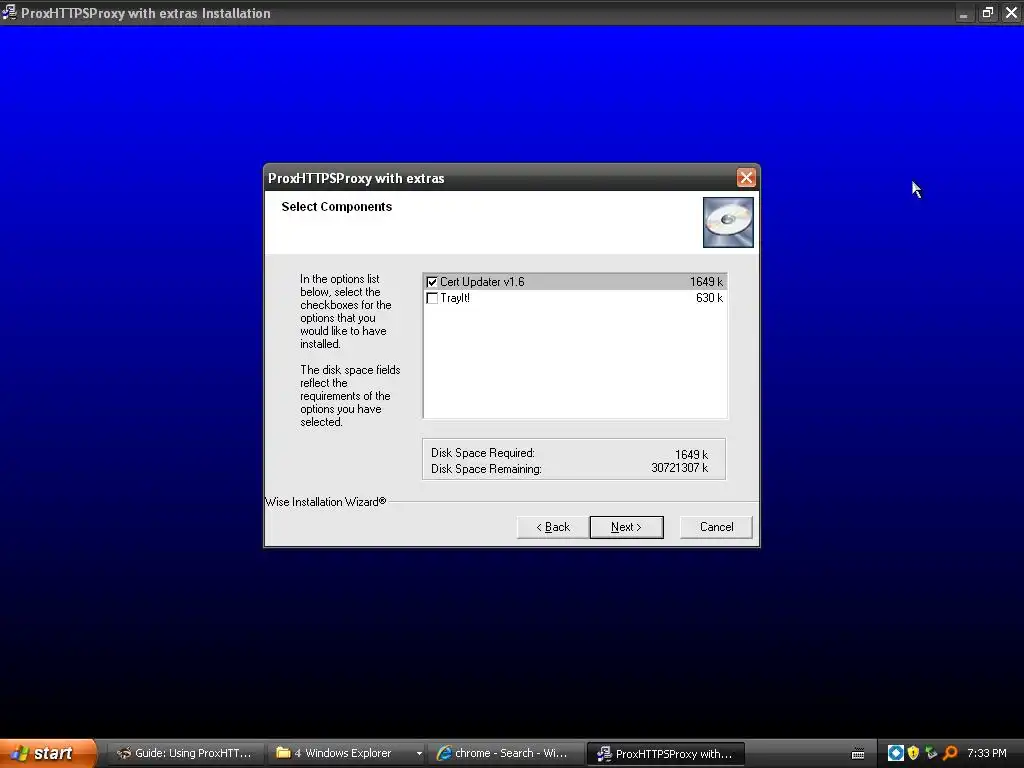Cancel the installation wizard
The image size is (1024, 768).
point(716,527)
